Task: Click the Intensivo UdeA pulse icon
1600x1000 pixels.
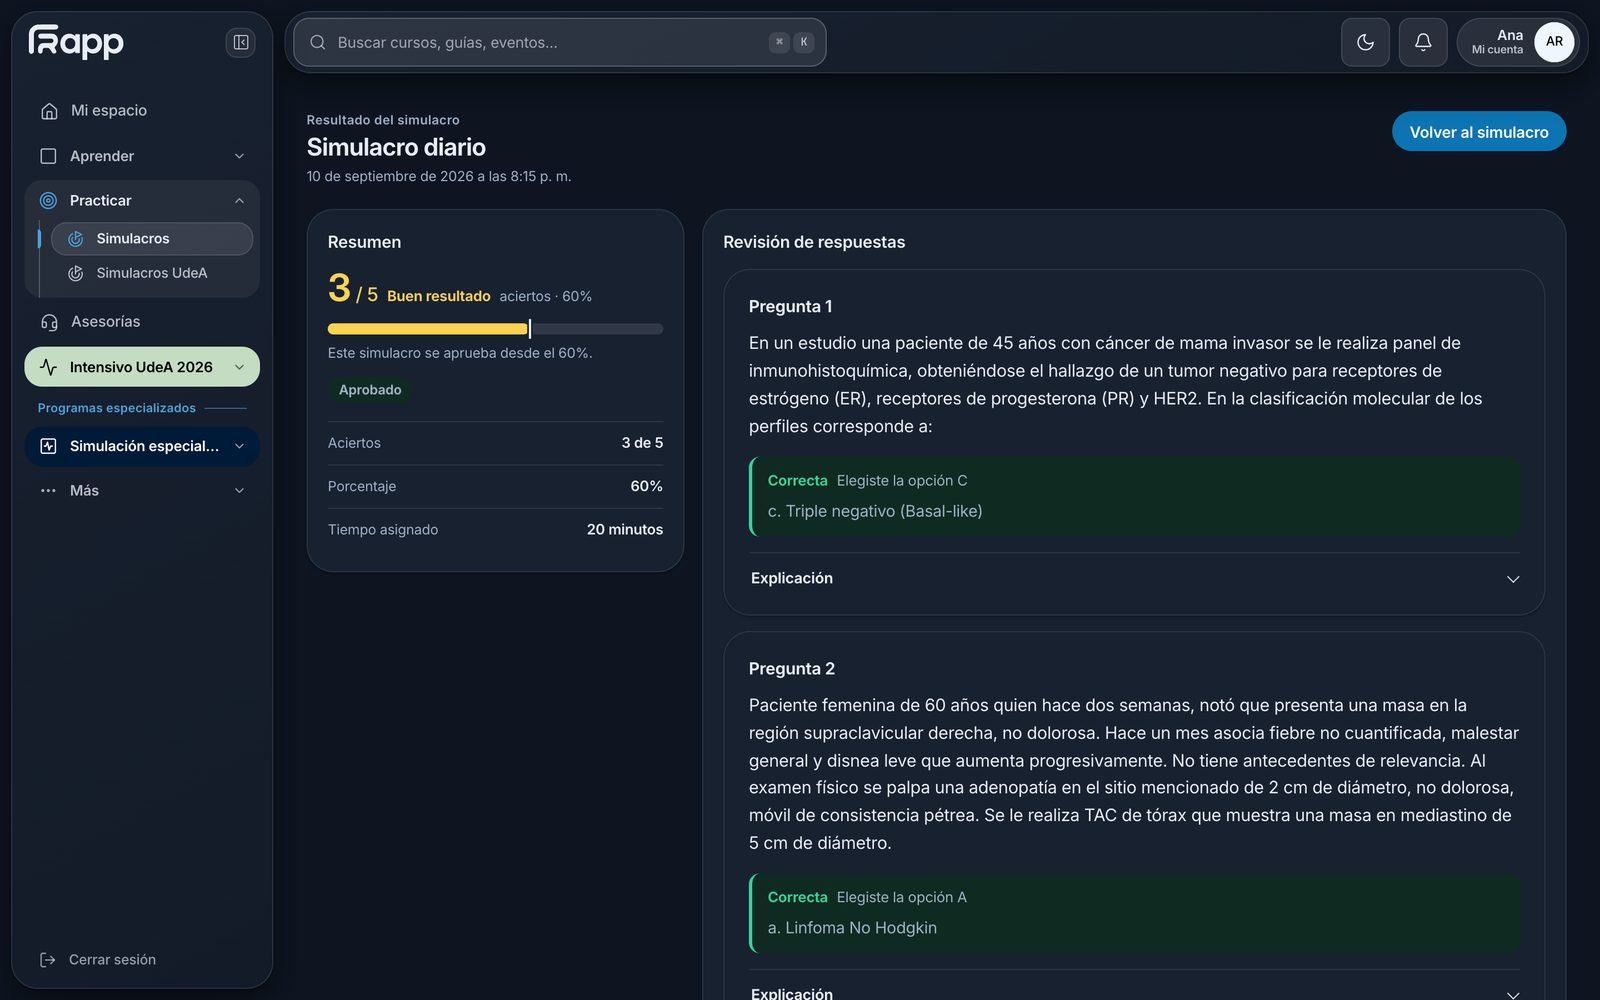Action: (x=48, y=367)
